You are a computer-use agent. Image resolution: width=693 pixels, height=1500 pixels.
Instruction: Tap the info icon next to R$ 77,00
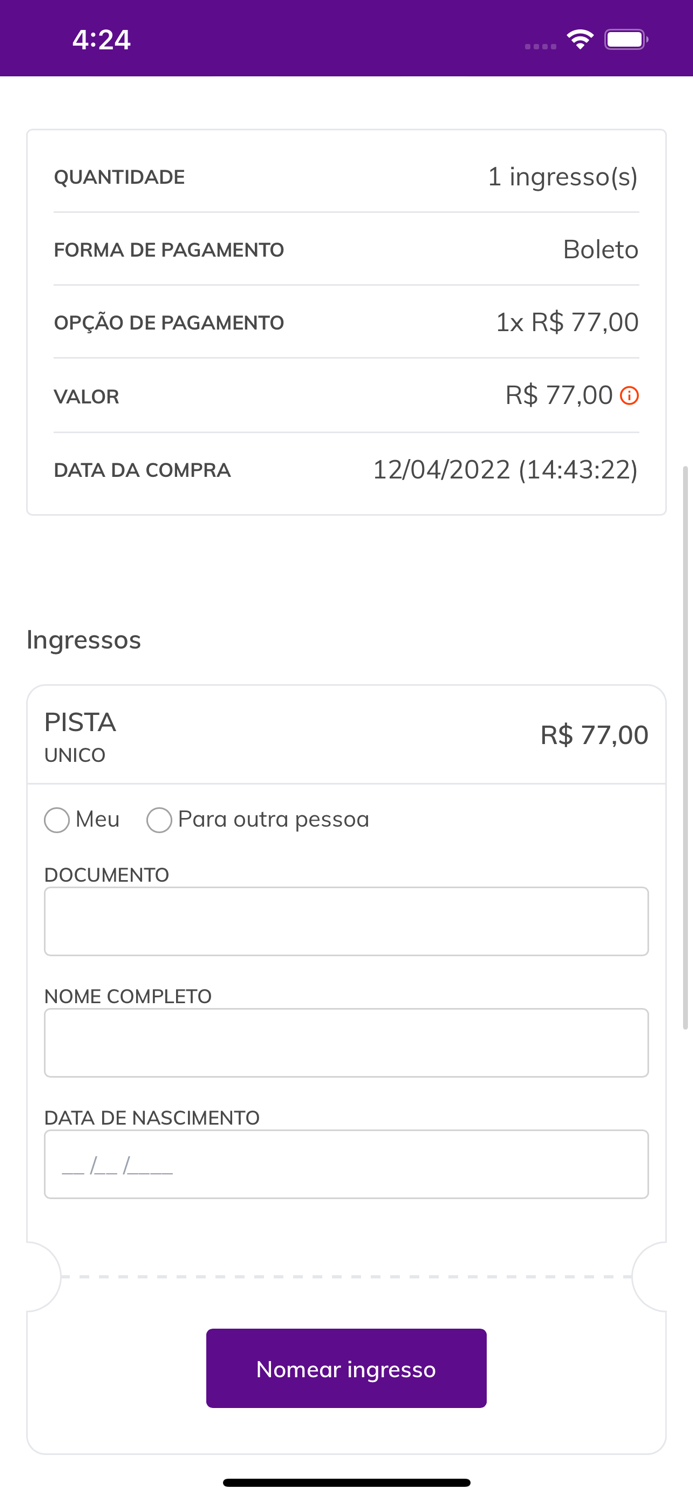tap(628, 396)
